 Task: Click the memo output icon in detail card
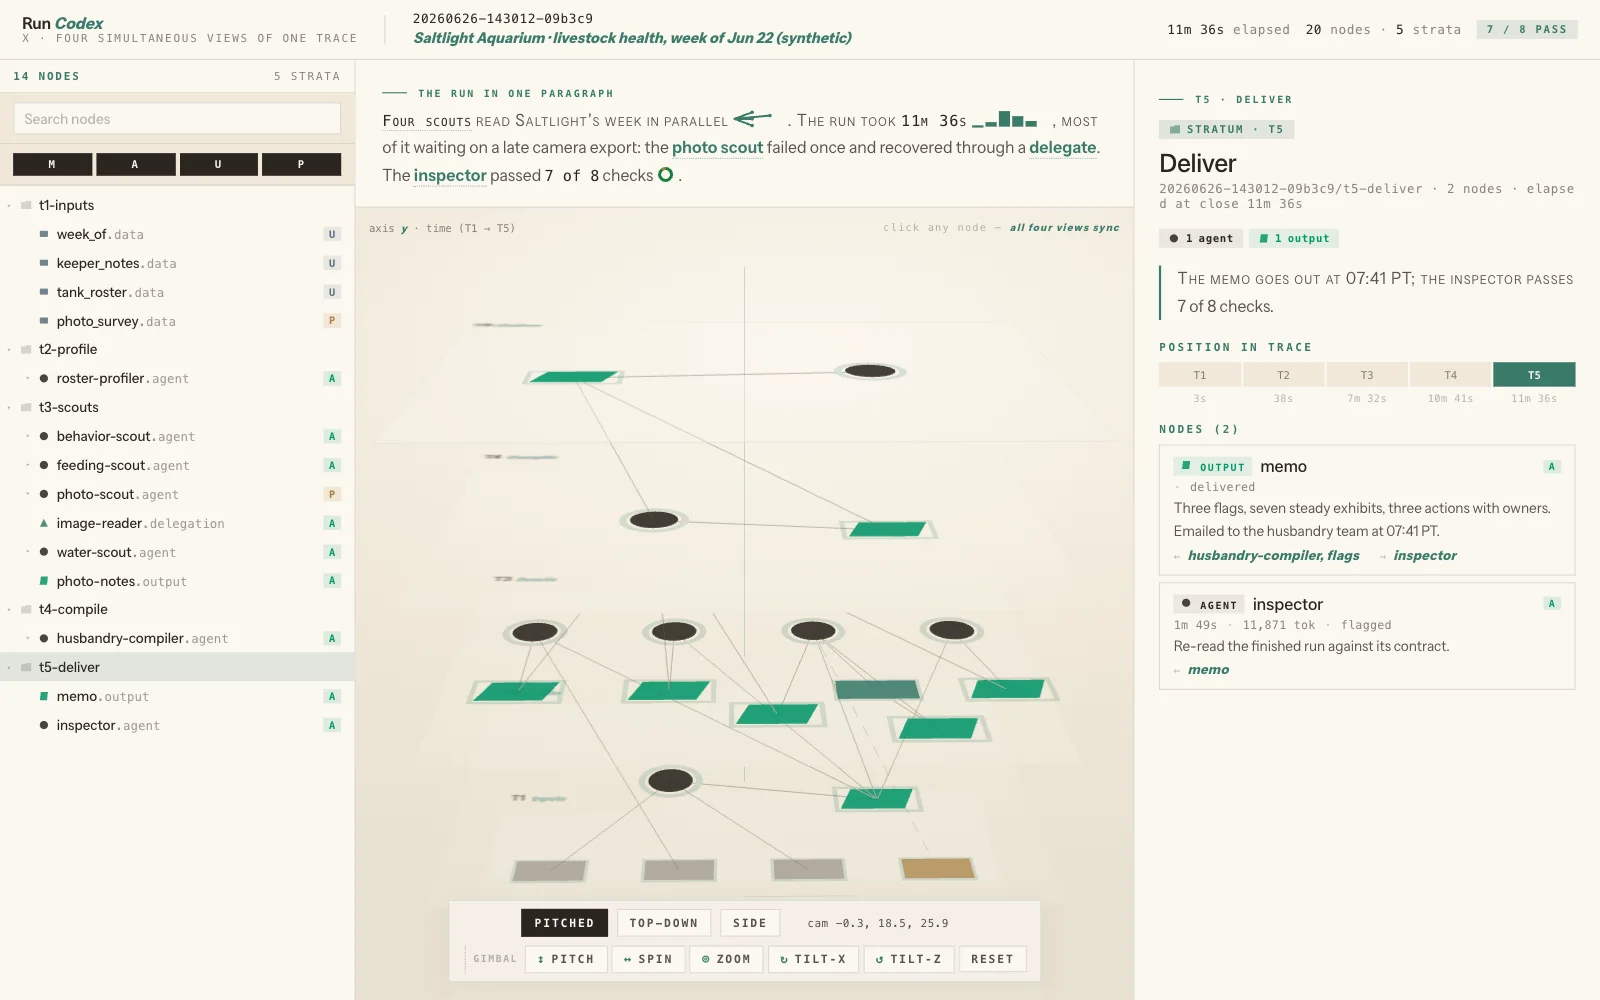point(1186,466)
